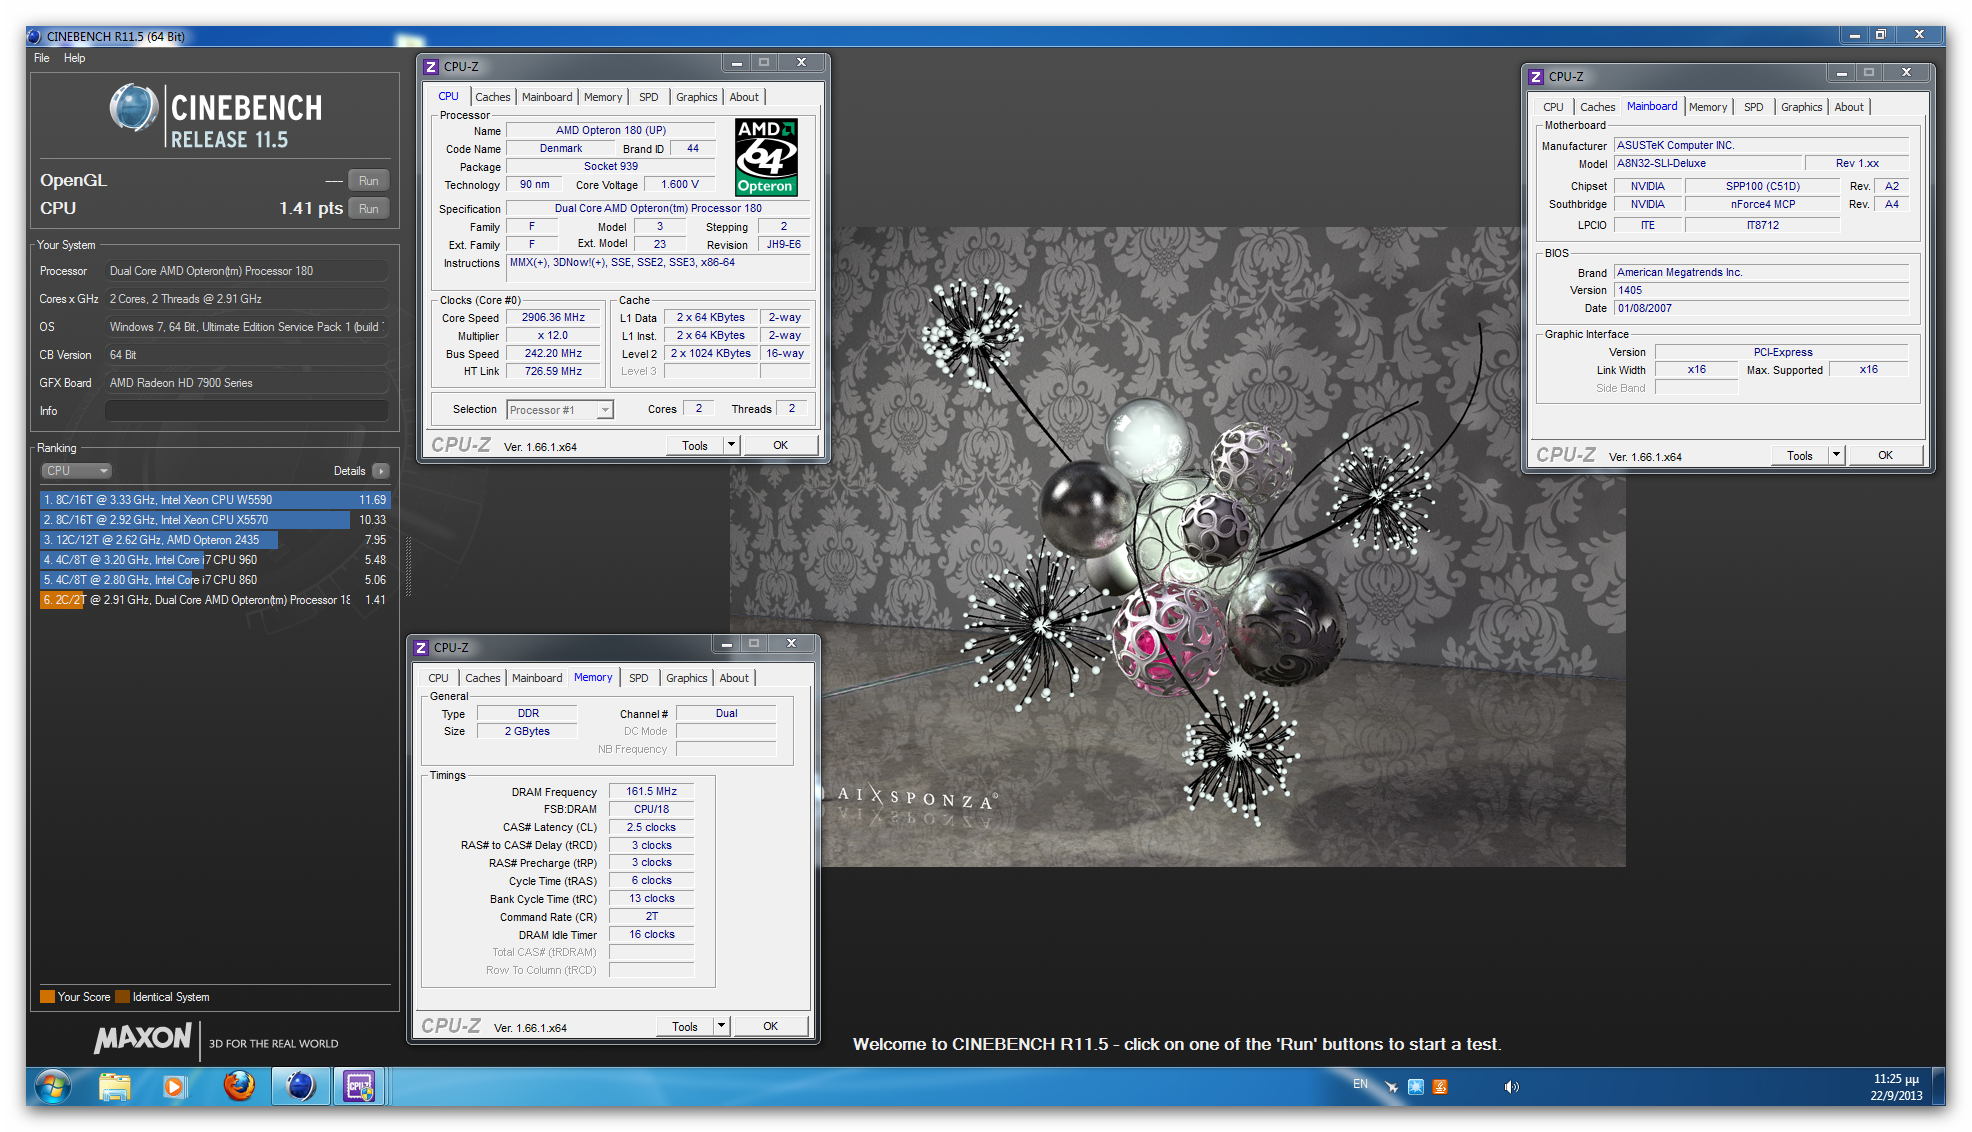Click Tools button in the CPU-Z Mainboard window
1972x1132 pixels.
pos(1800,455)
